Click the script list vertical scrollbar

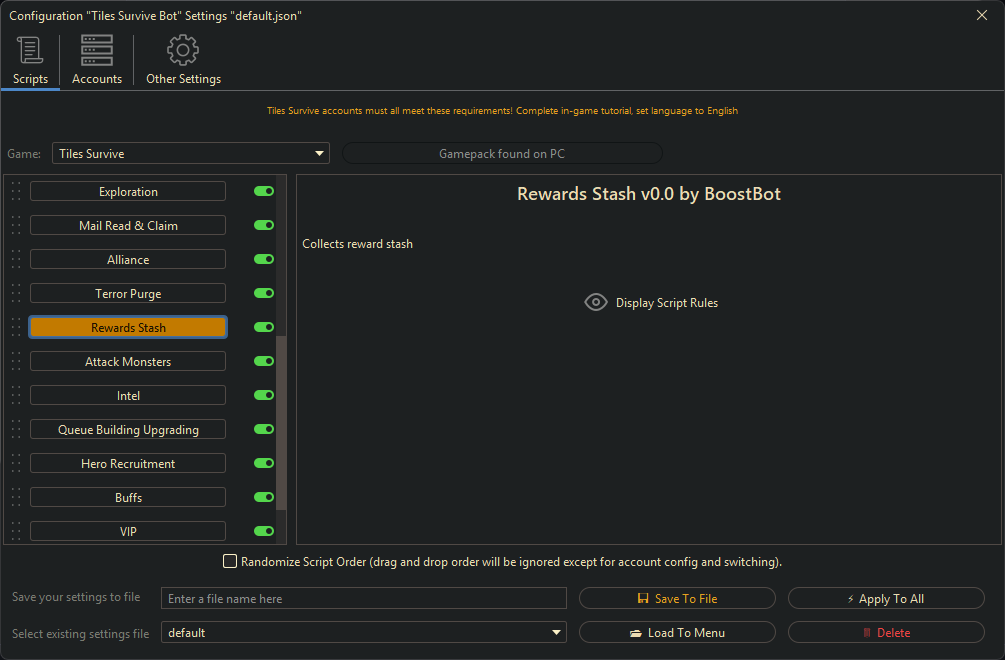click(x=281, y=420)
